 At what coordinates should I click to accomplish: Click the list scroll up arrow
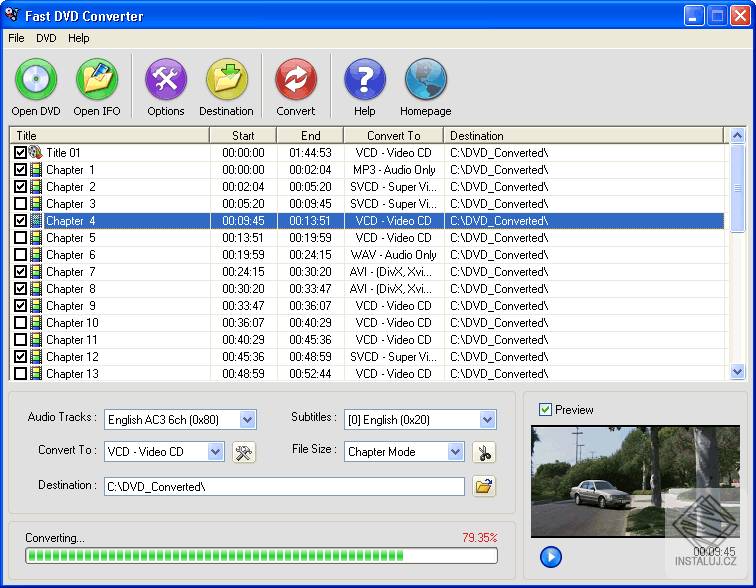(737, 135)
